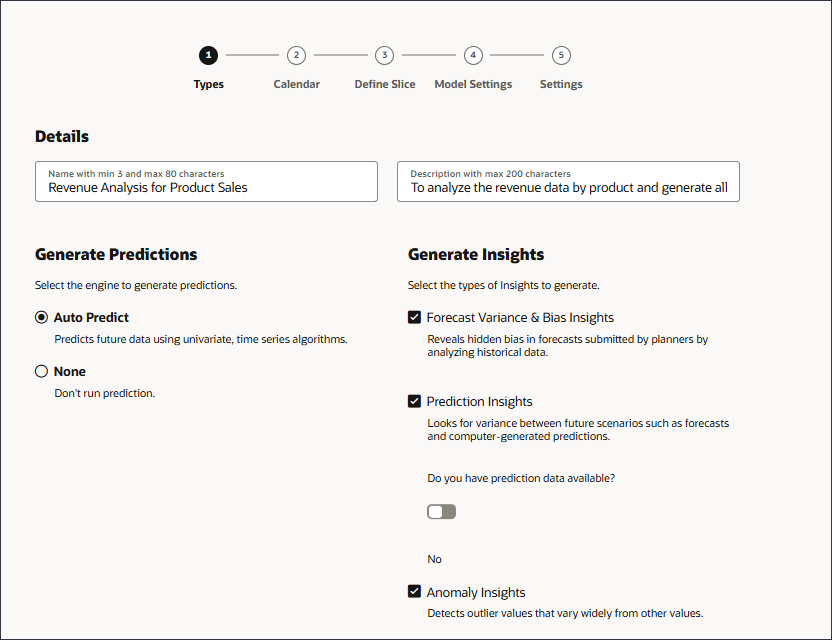Open step 3 Define Slice circle
Image resolution: width=832 pixels, height=640 pixels.
(384, 55)
